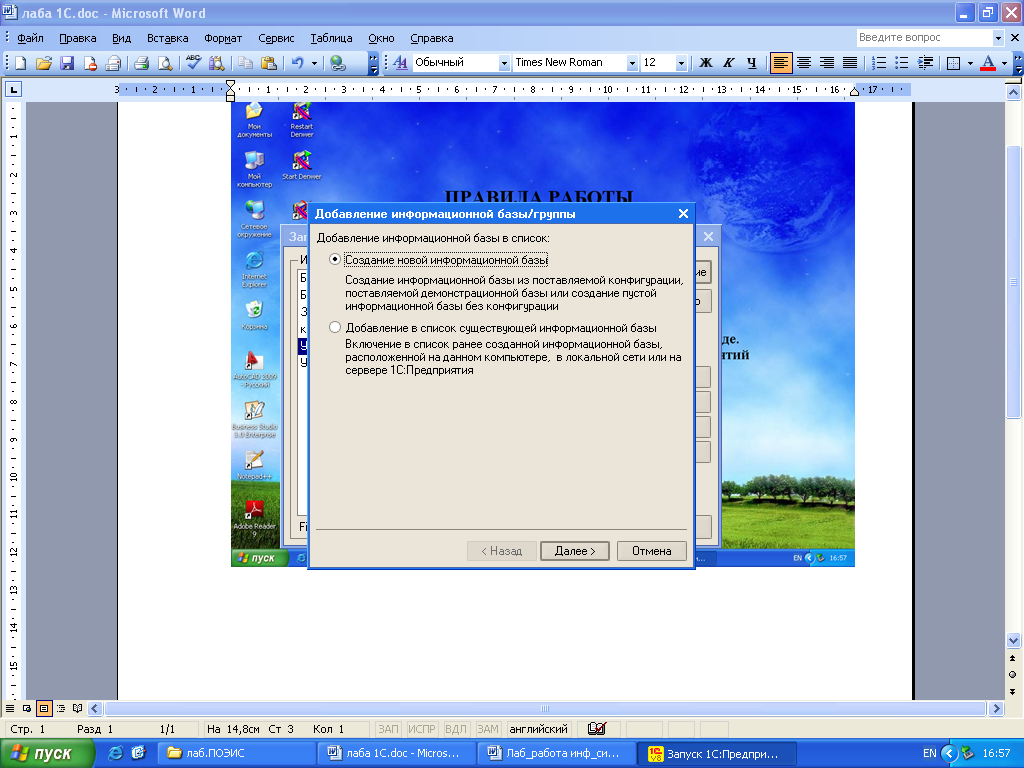1024x768 pixels.
Task: Open the Styles and Formatting pane icon
Action: pos(400,63)
